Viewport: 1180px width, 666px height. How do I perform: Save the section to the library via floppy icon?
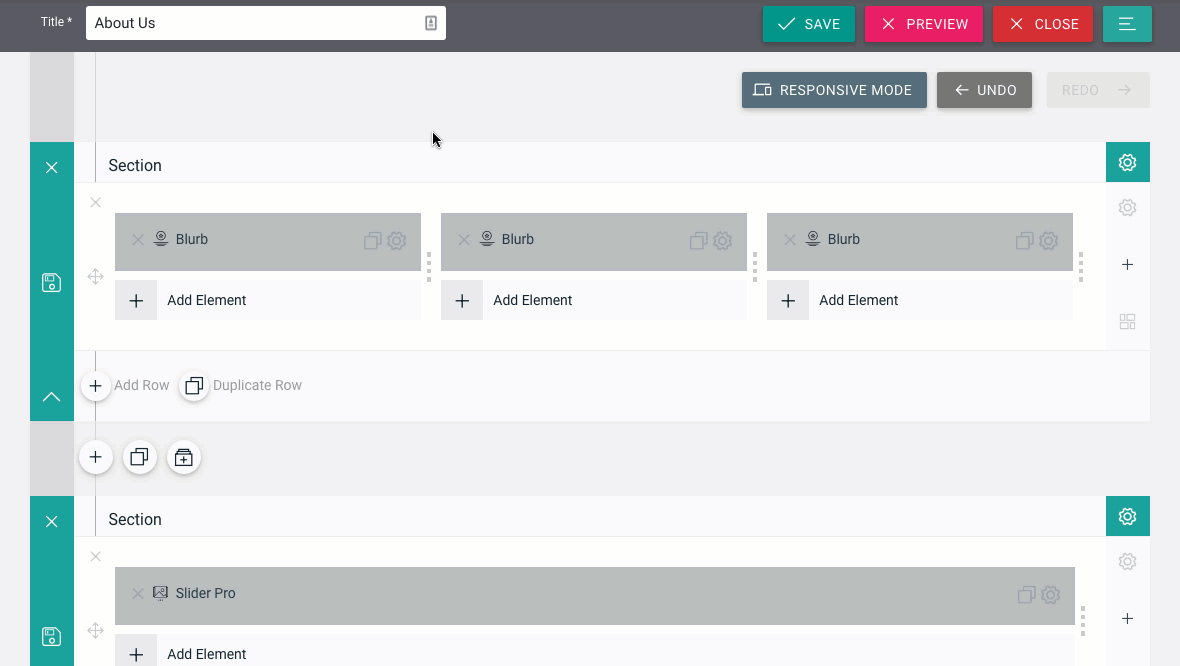click(x=51, y=283)
